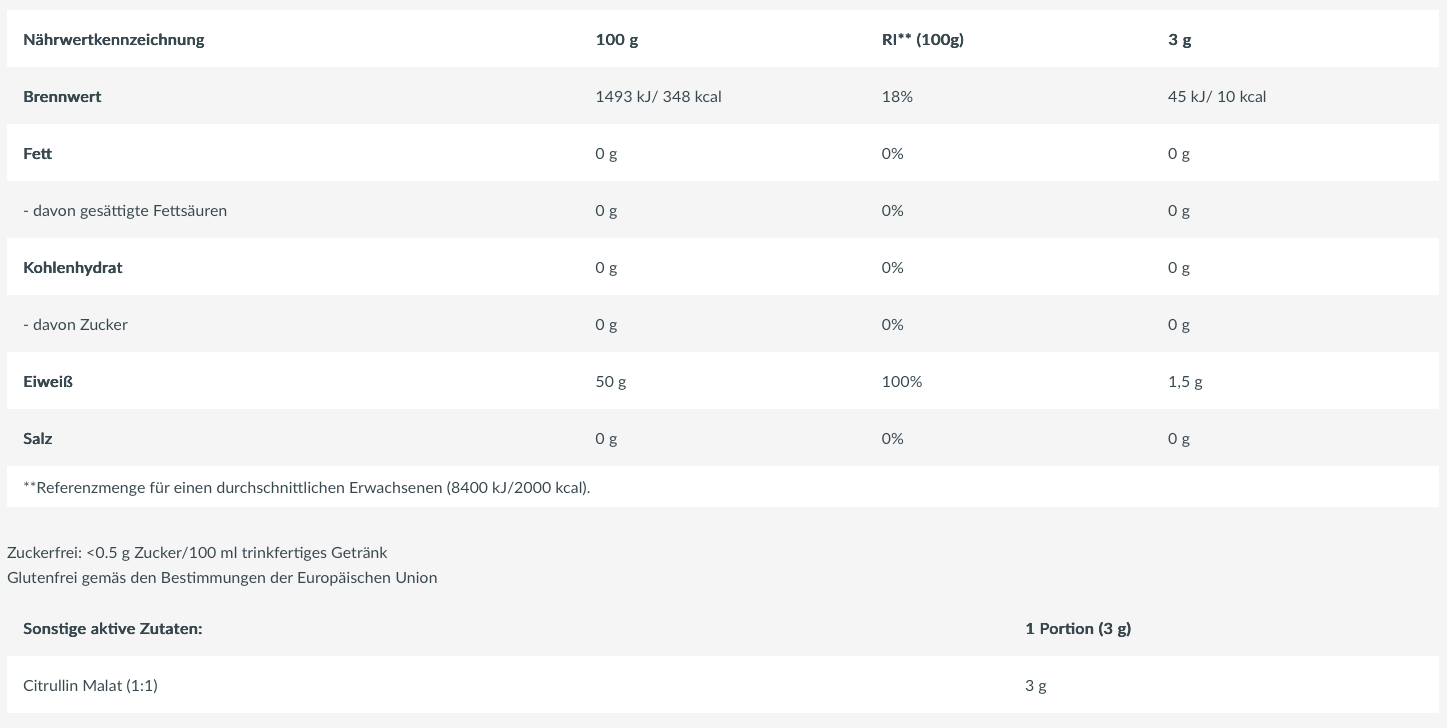Select the davon gesättigte Fettsäuren label
1447x728 pixels.
(x=125, y=211)
